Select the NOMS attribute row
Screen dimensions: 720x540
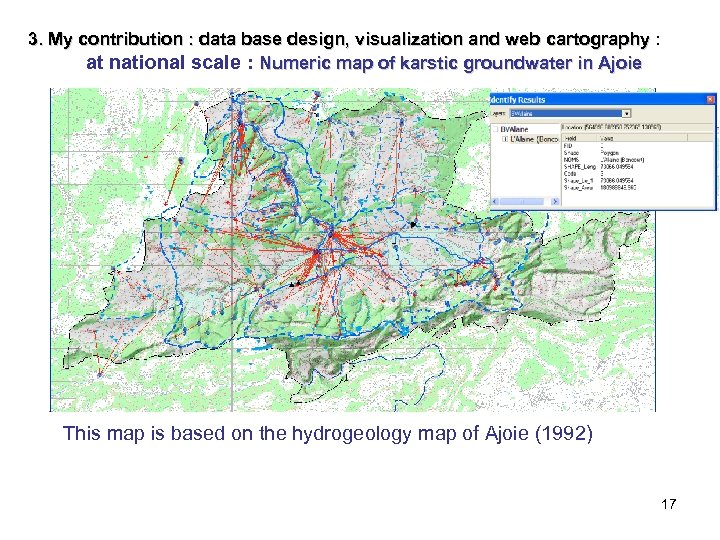click(x=637, y=160)
